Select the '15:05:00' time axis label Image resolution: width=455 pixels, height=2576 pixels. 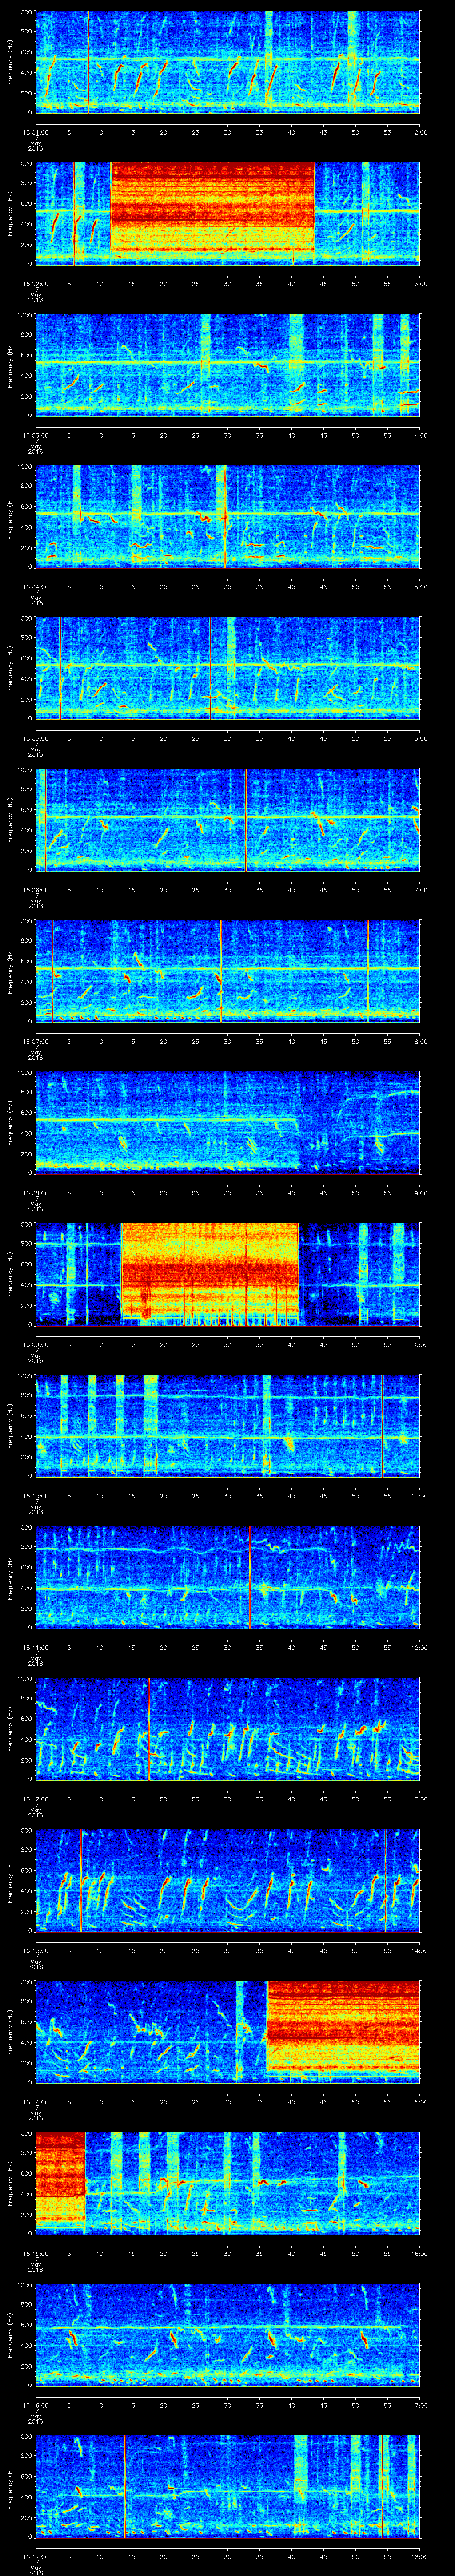click(x=36, y=739)
